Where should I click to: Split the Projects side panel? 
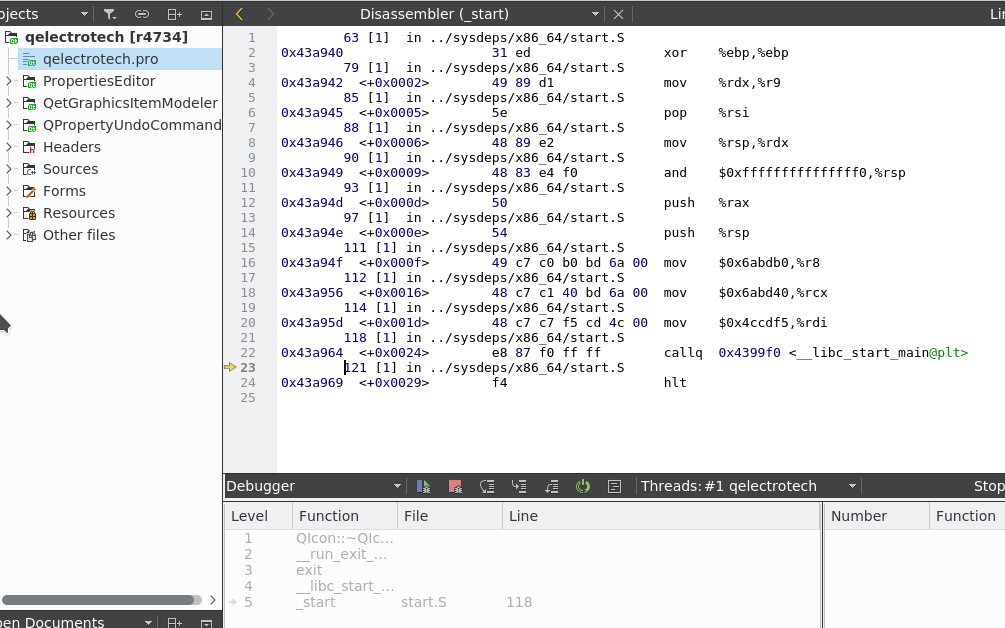pyautogui.click(x=174, y=14)
